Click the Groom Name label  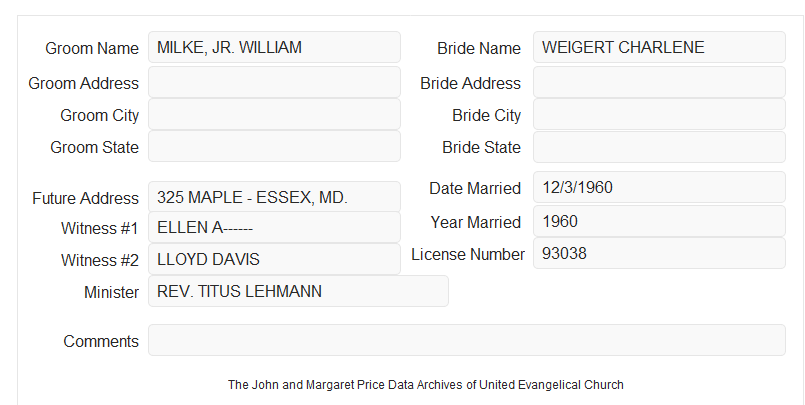[x=92, y=48]
